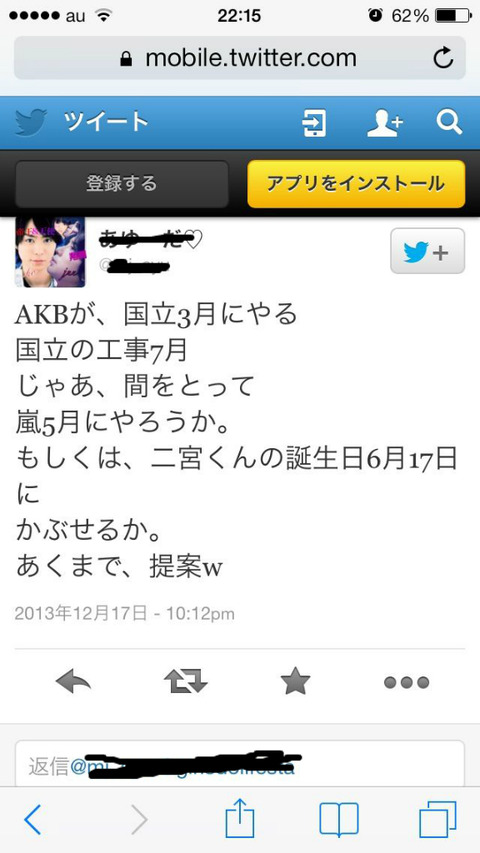Open the tweet author's profile picture
The height and width of the screenshot is (853, 480).
tap(50, 252)
